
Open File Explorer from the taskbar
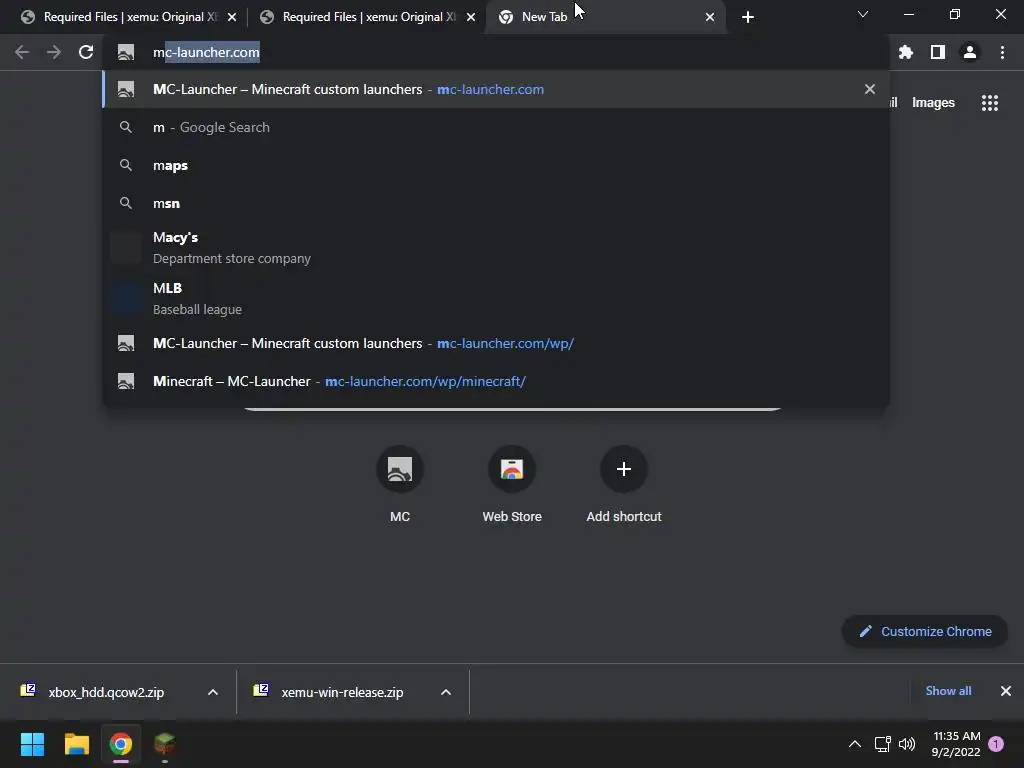coord(76,744)
